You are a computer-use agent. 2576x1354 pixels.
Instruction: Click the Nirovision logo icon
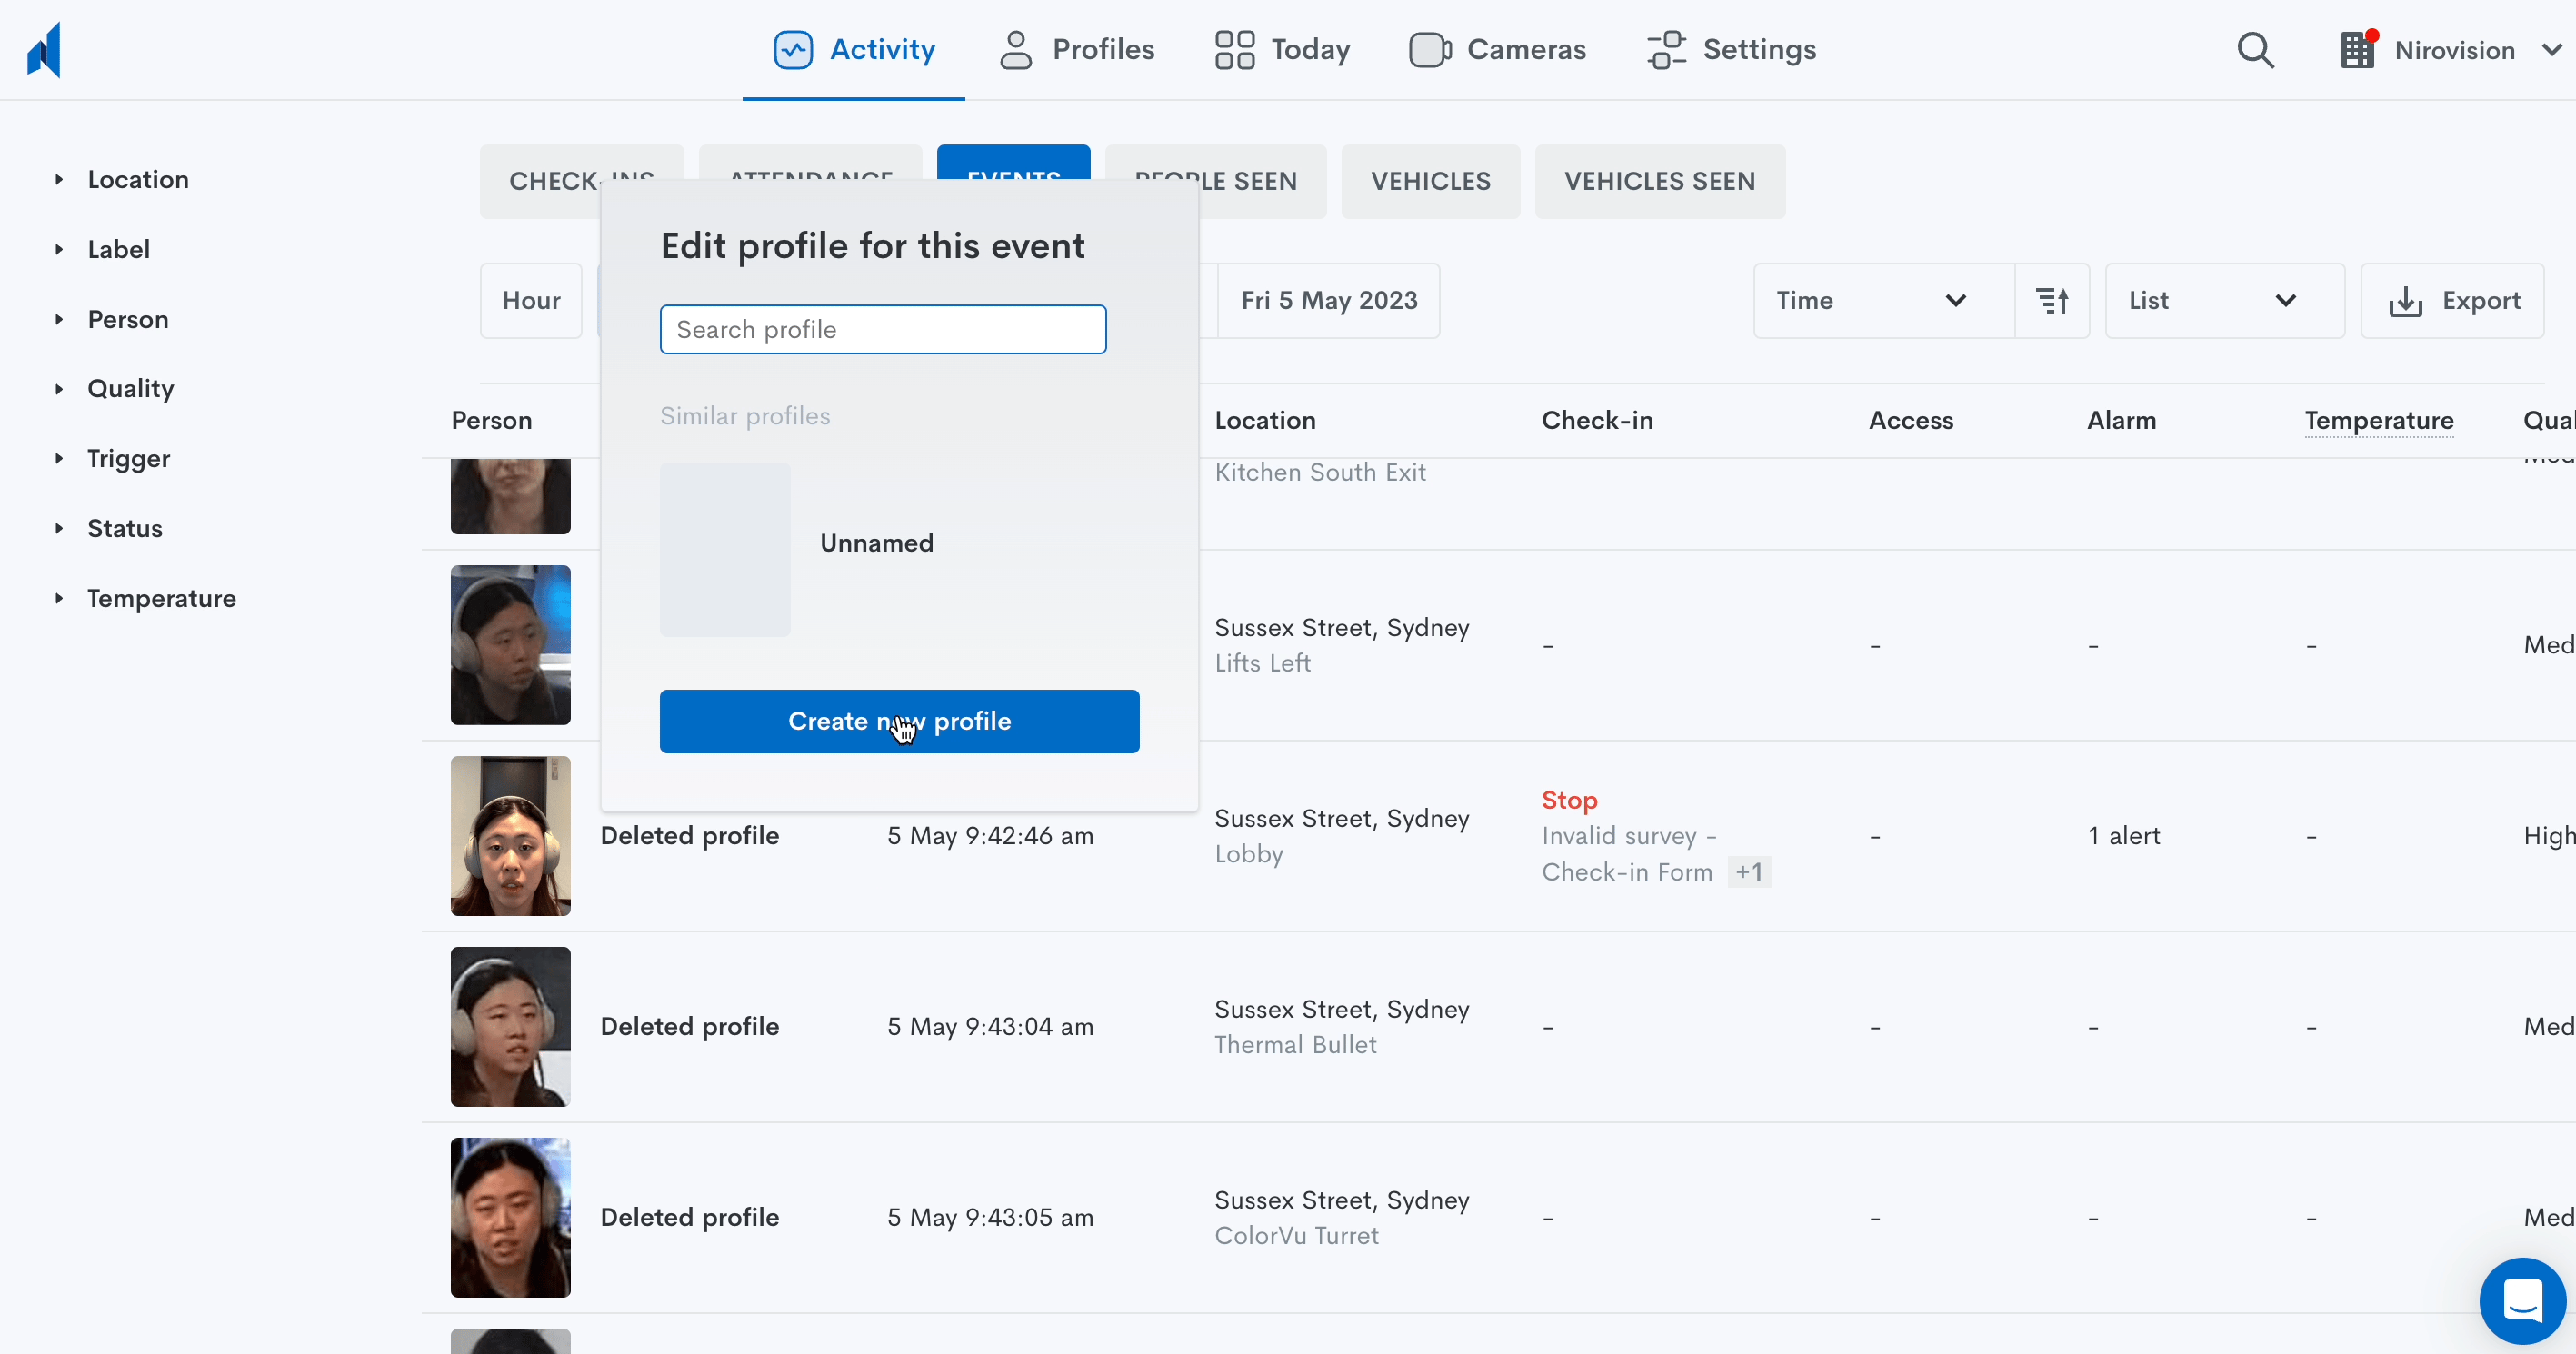point(44,49)
